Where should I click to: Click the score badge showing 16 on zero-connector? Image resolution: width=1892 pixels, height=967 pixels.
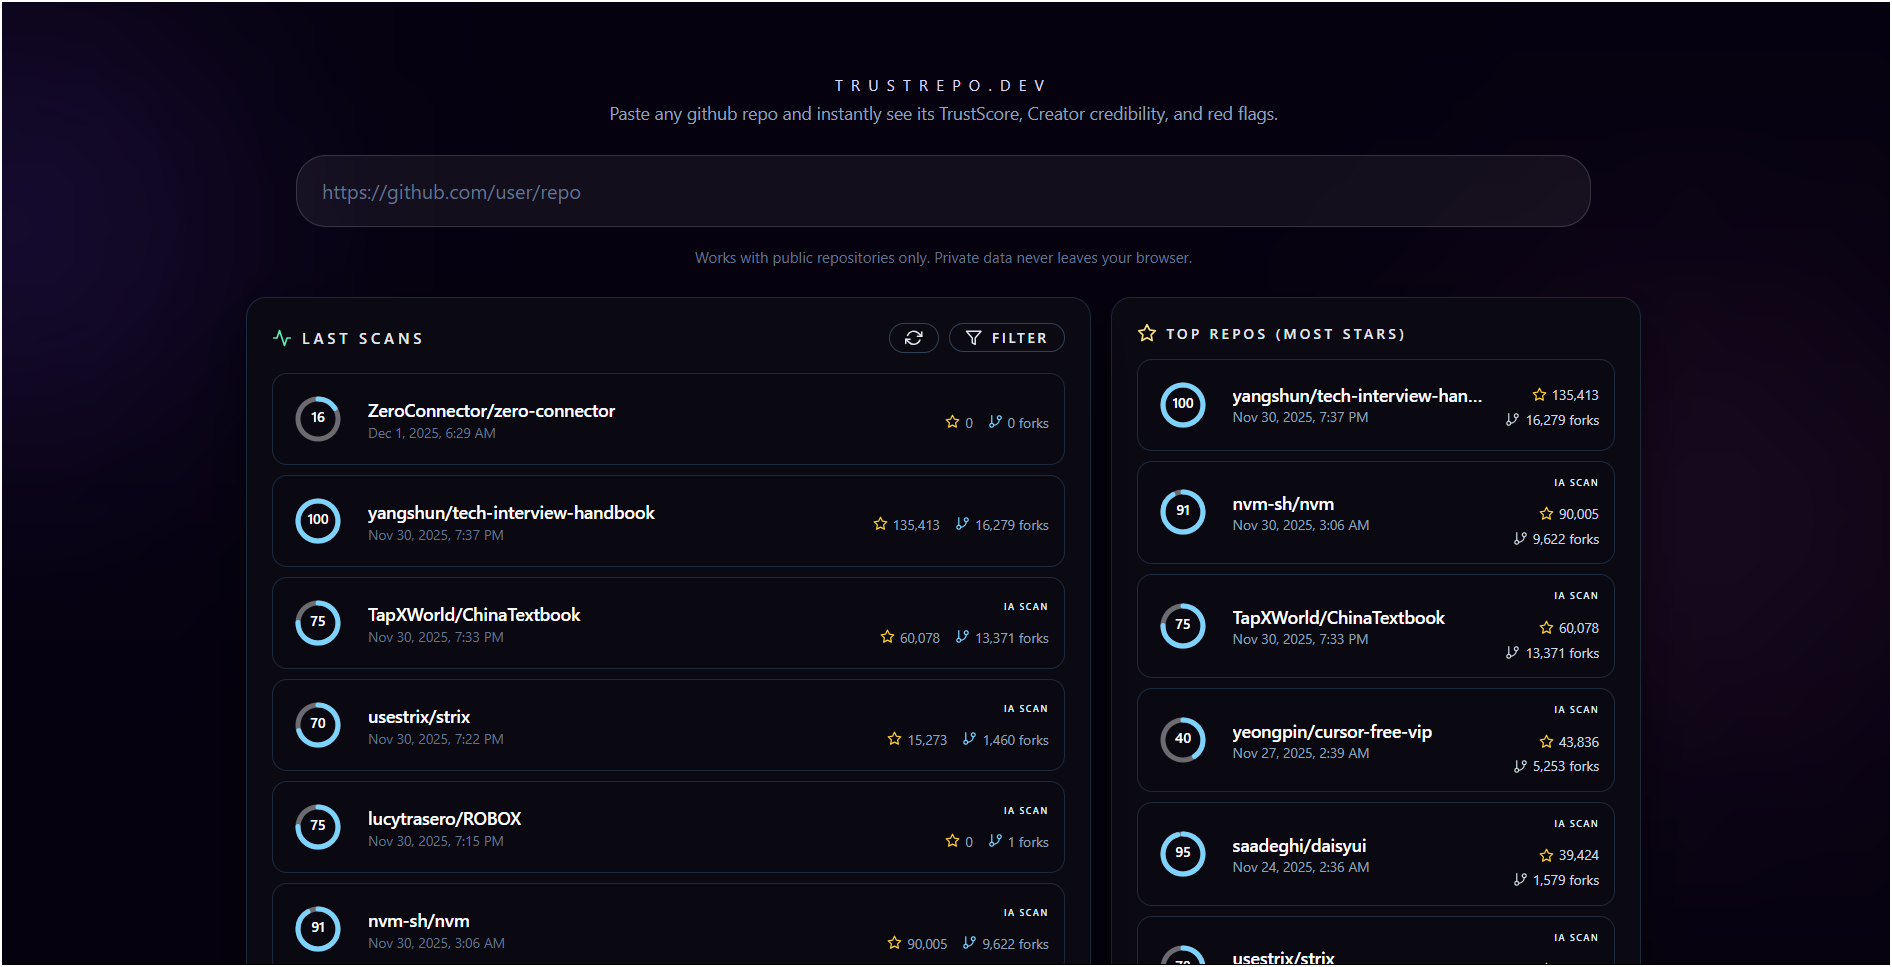click(x=317, y=418)
